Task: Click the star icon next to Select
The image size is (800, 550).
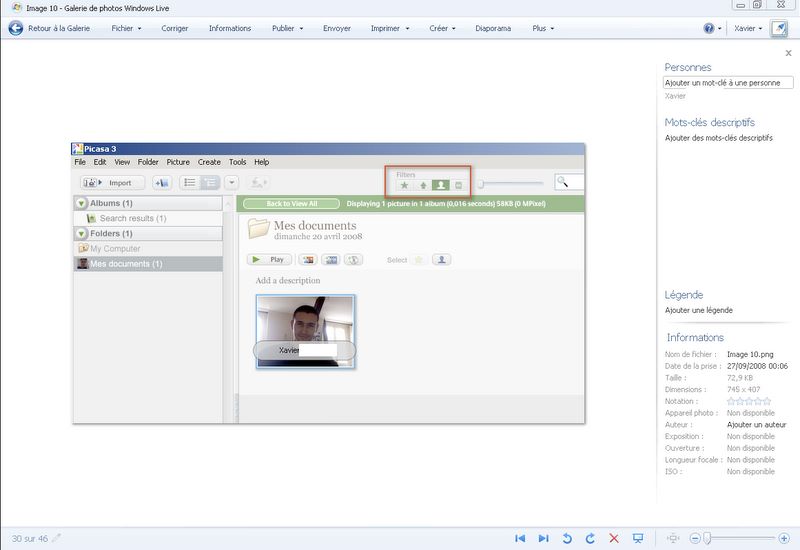Action: (x=418, y=260)
